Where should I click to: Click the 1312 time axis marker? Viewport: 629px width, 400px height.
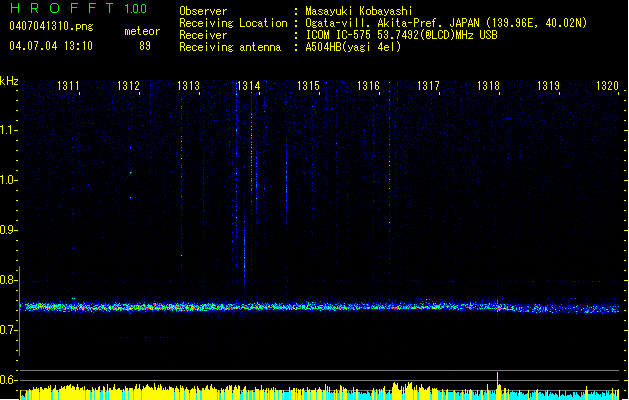coord(128,86)
